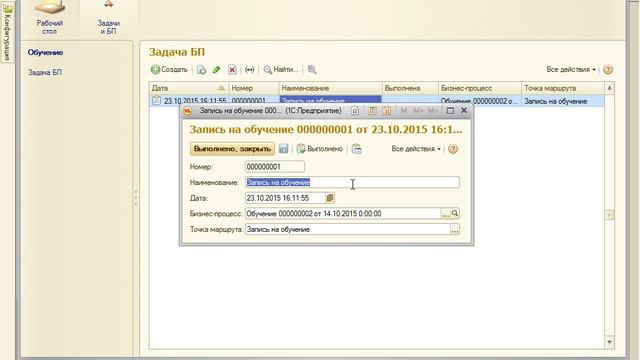The image size is (640, 360).
Task: Click the Точка маршрута column header
Action: (x=563, y=88)
